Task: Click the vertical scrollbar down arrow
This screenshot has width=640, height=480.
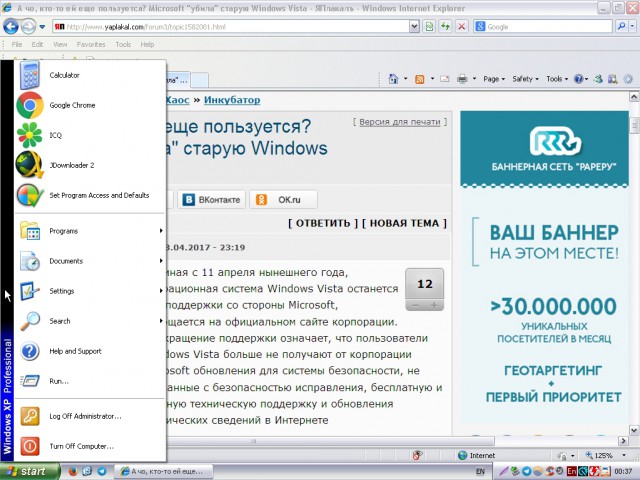Action: (633, 430)
